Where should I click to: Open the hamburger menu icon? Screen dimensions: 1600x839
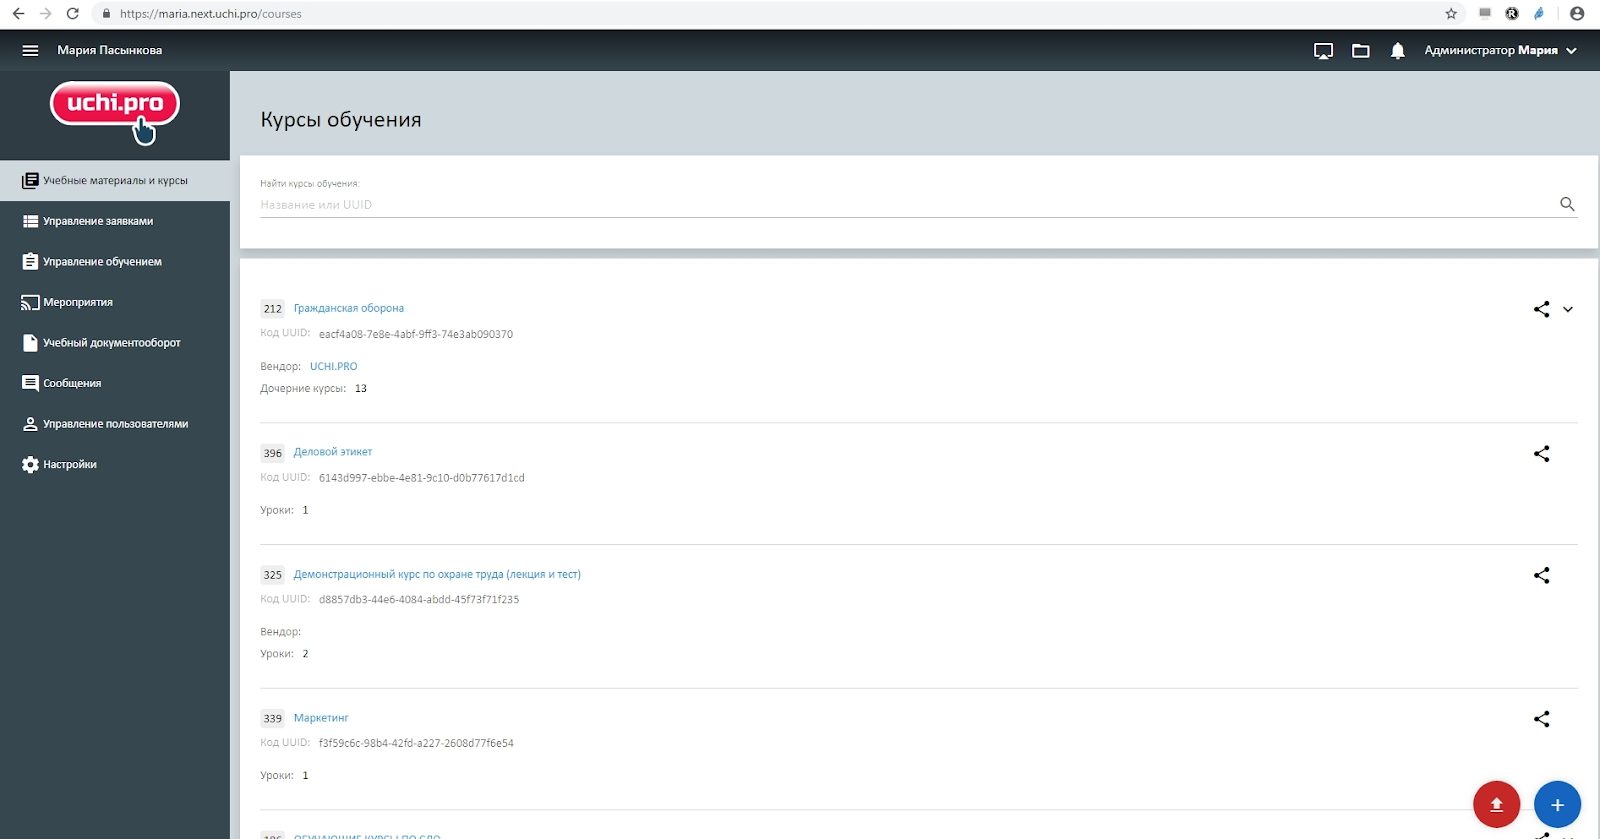point(30,50)
